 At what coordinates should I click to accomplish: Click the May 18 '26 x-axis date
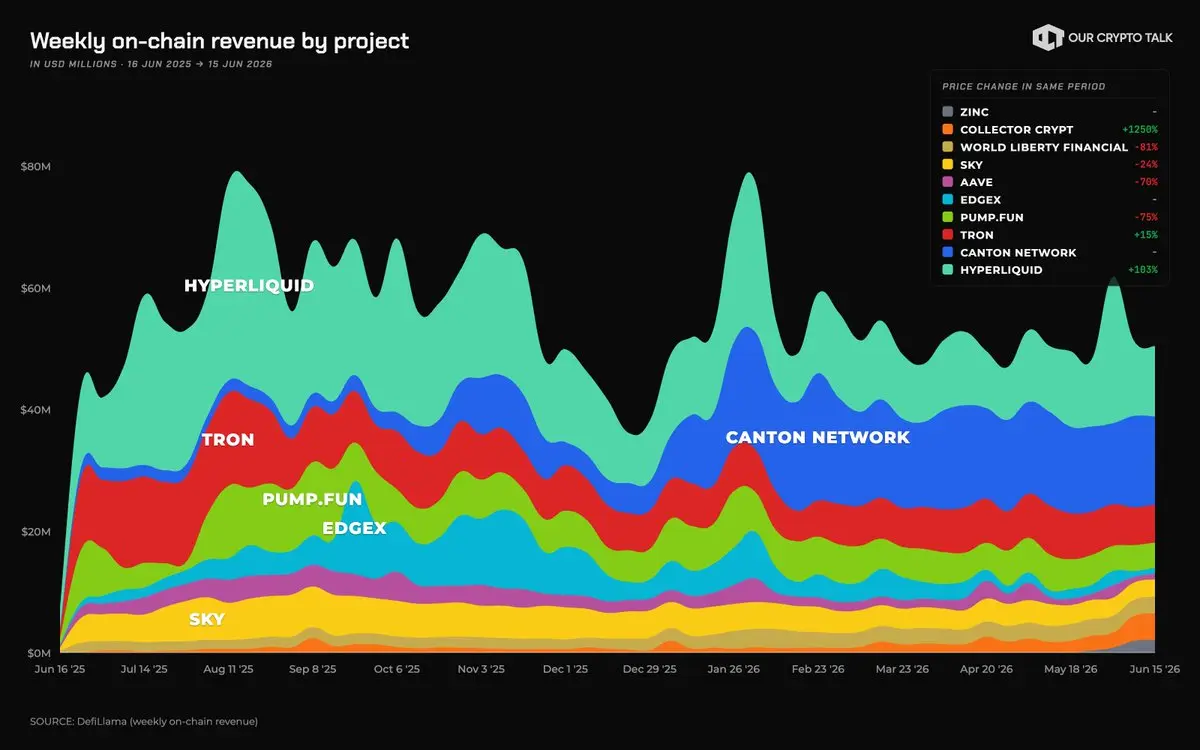tap(1070, 669)
